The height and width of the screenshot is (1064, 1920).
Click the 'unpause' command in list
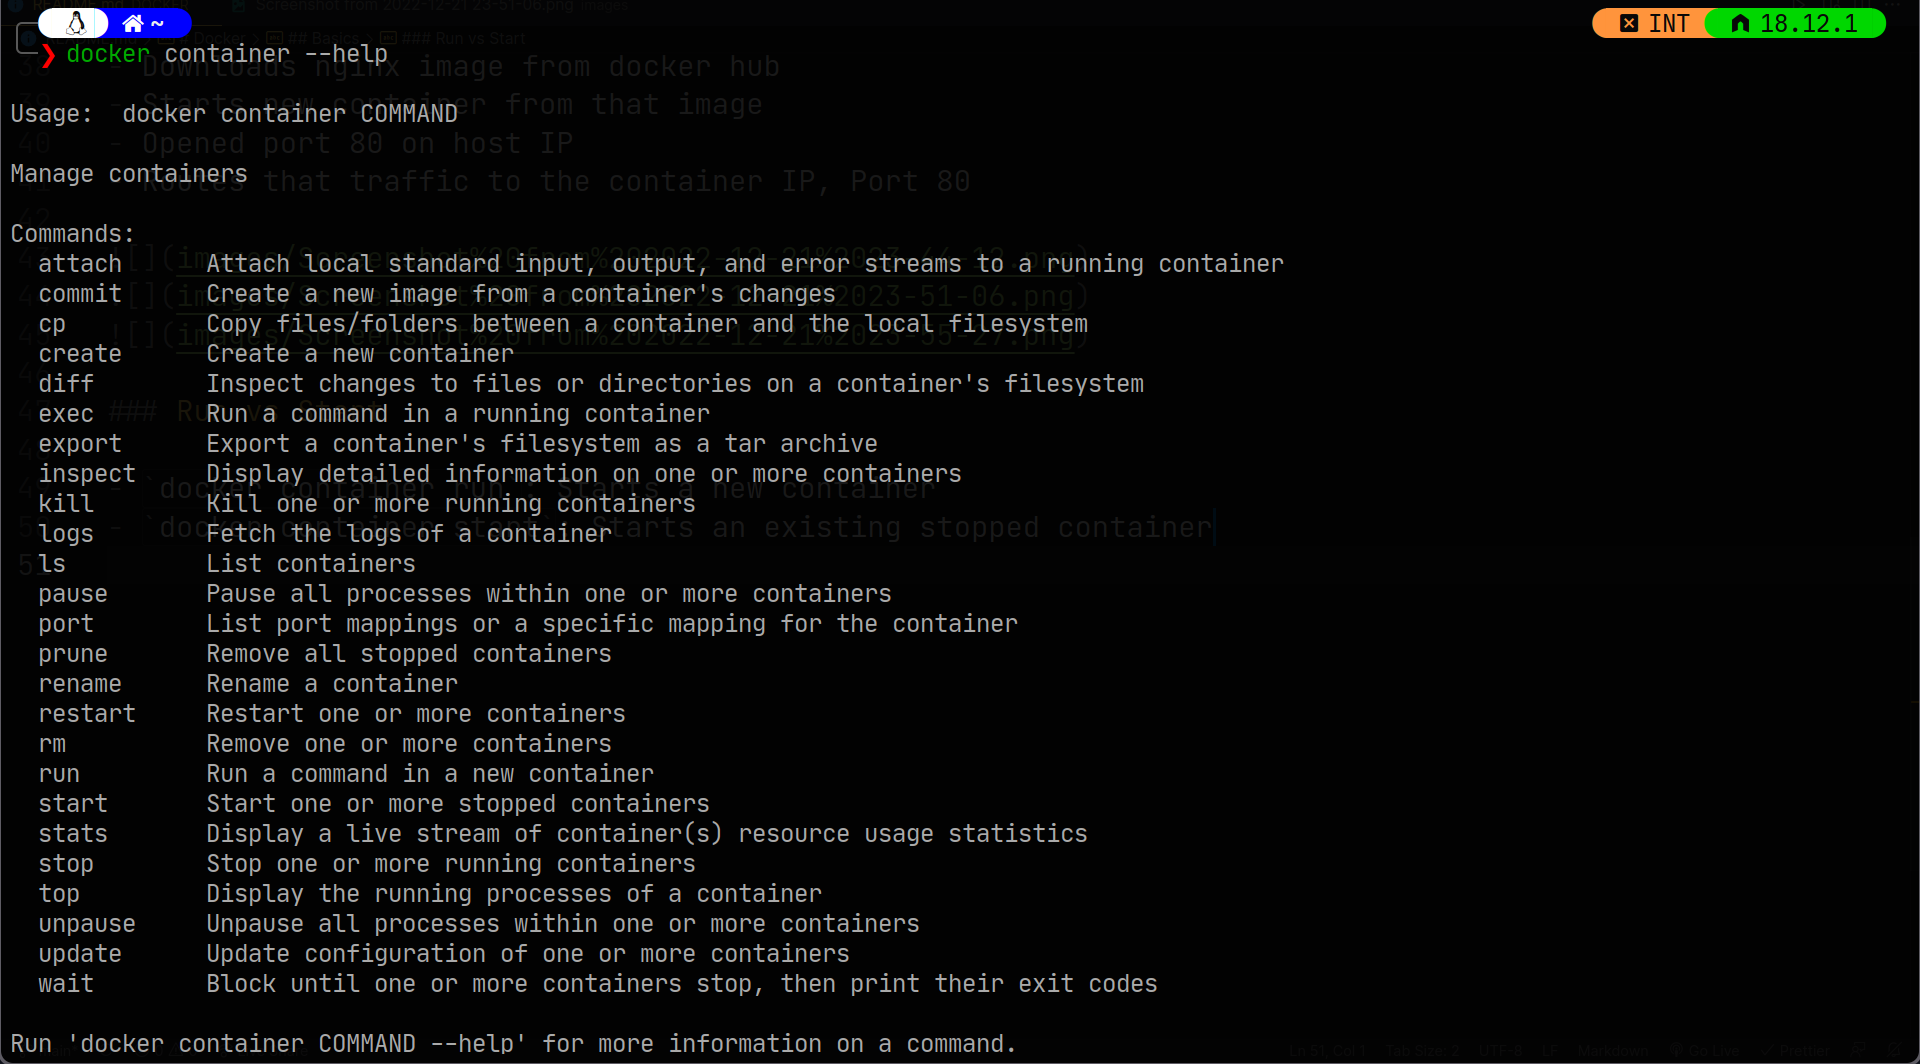(x=87, y=924)
